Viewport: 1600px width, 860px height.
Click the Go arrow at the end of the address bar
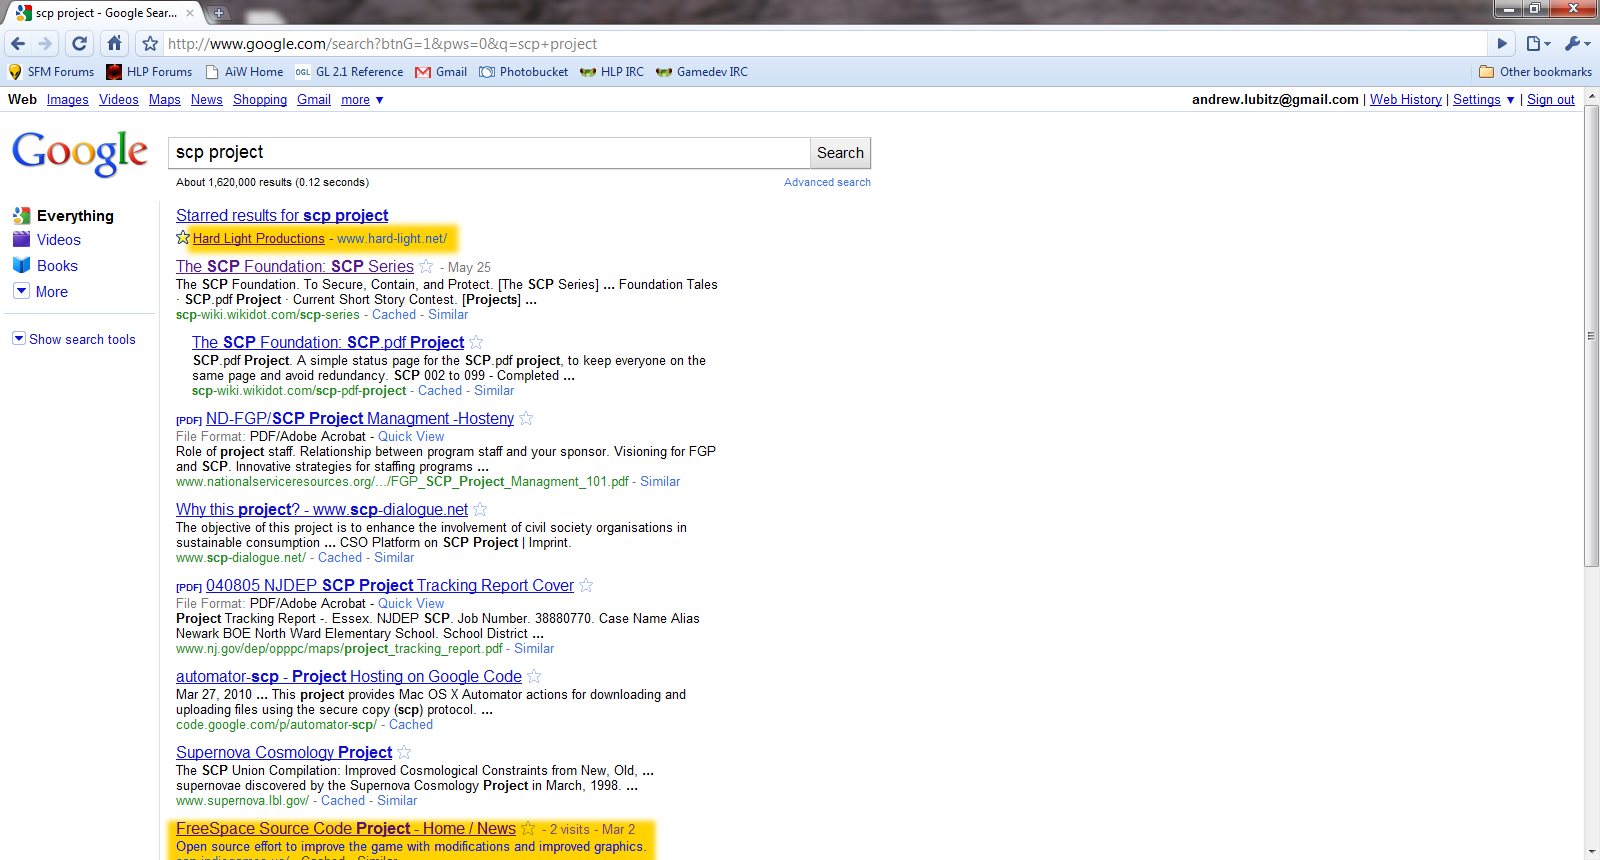1501,43
